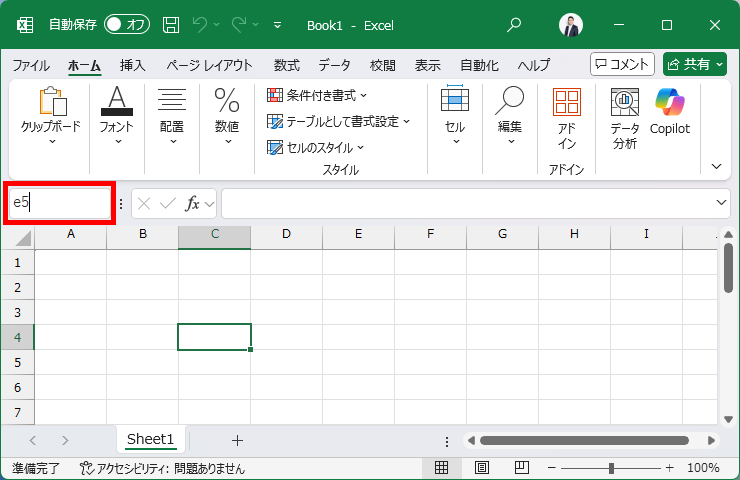Switch to the データ tab

[x=334, y=65]
